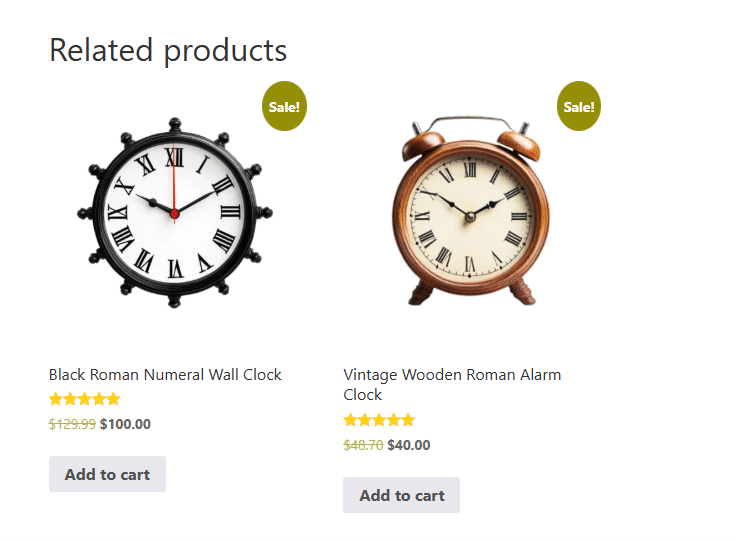This screenshot has width=736, height=541.
Task: Click the last star under the alarm clock
Action: coord(407,420)
